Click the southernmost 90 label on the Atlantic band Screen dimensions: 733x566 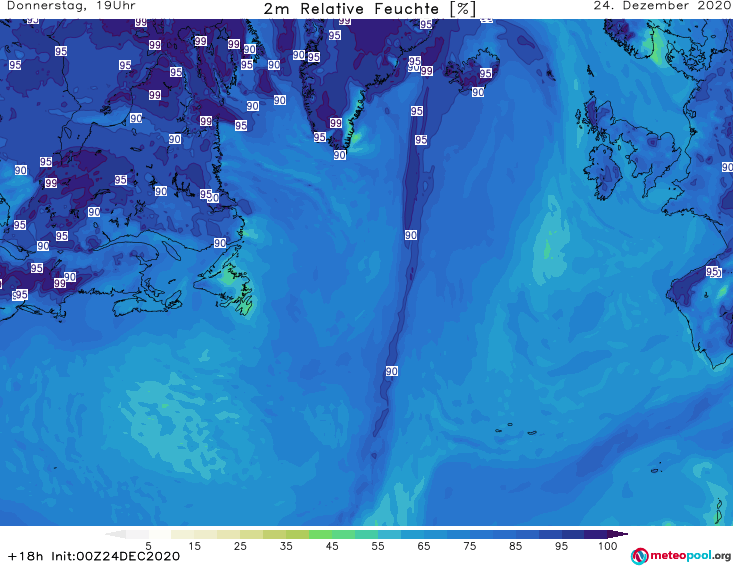coord(392,371)
